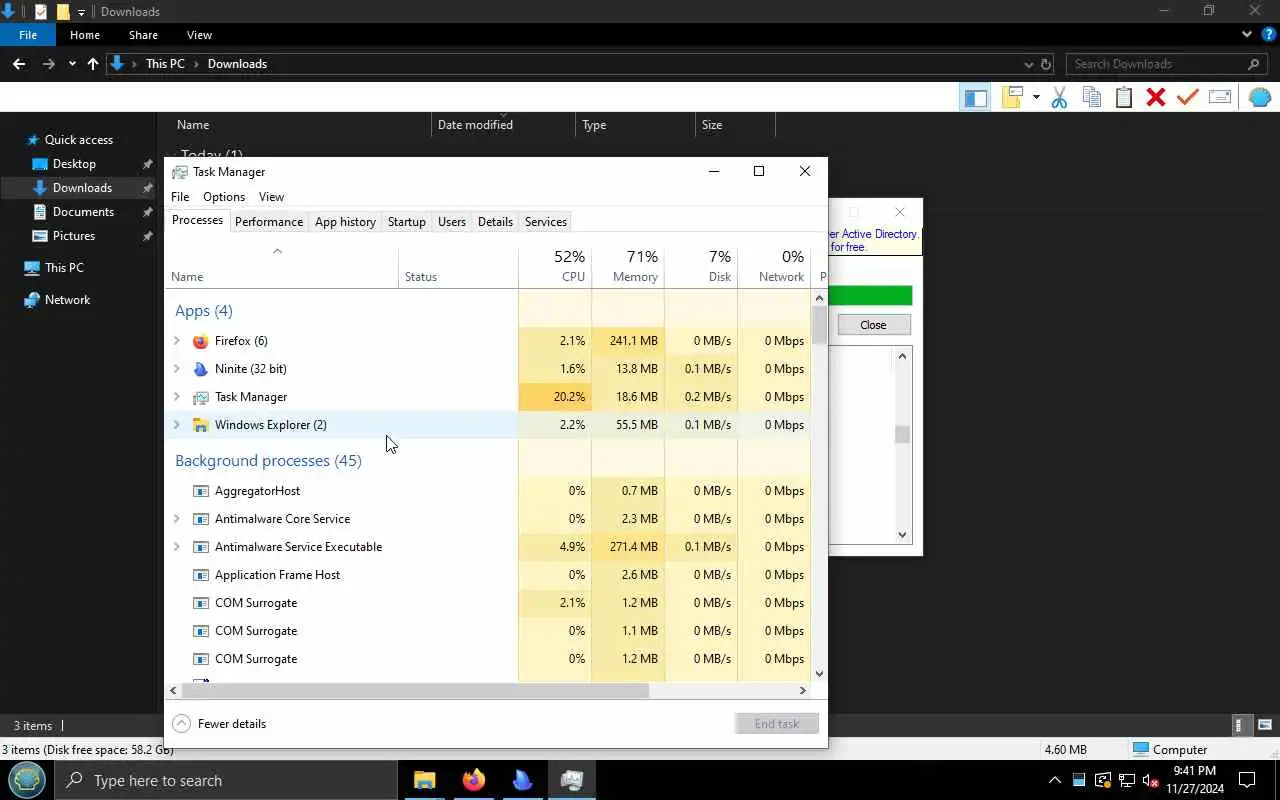Expand Antimalware Service Executable process
Viewport: 1280px width, 800px height.
(x=177, y=547)
